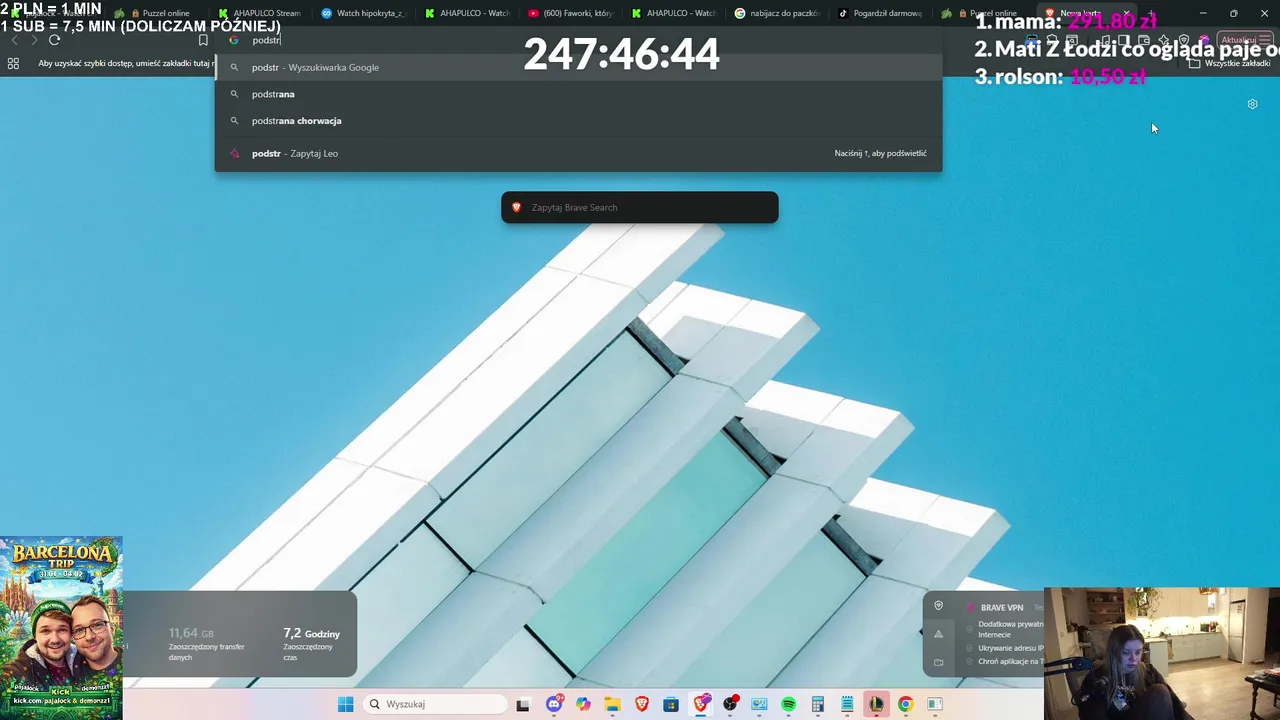Open Spotify from the taskbar
This screenshot has height=720, width=1280.
pyautogui.click(x=788, y=704)
